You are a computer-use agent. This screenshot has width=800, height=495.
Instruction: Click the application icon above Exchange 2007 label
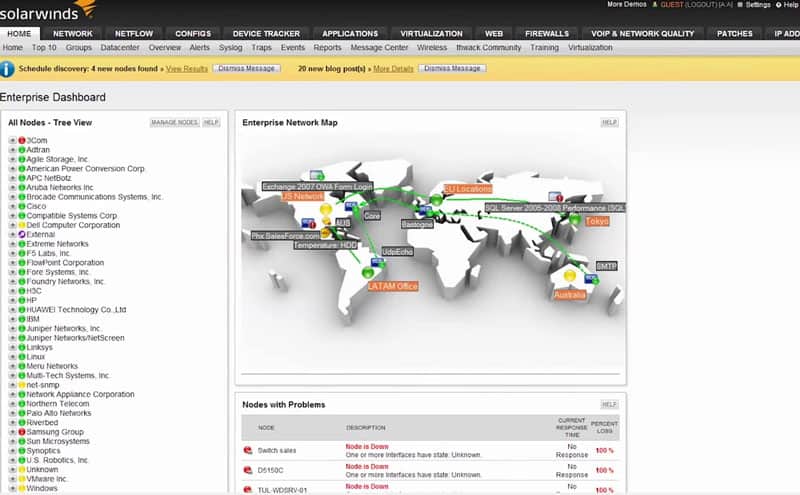[x=317, y=176]
